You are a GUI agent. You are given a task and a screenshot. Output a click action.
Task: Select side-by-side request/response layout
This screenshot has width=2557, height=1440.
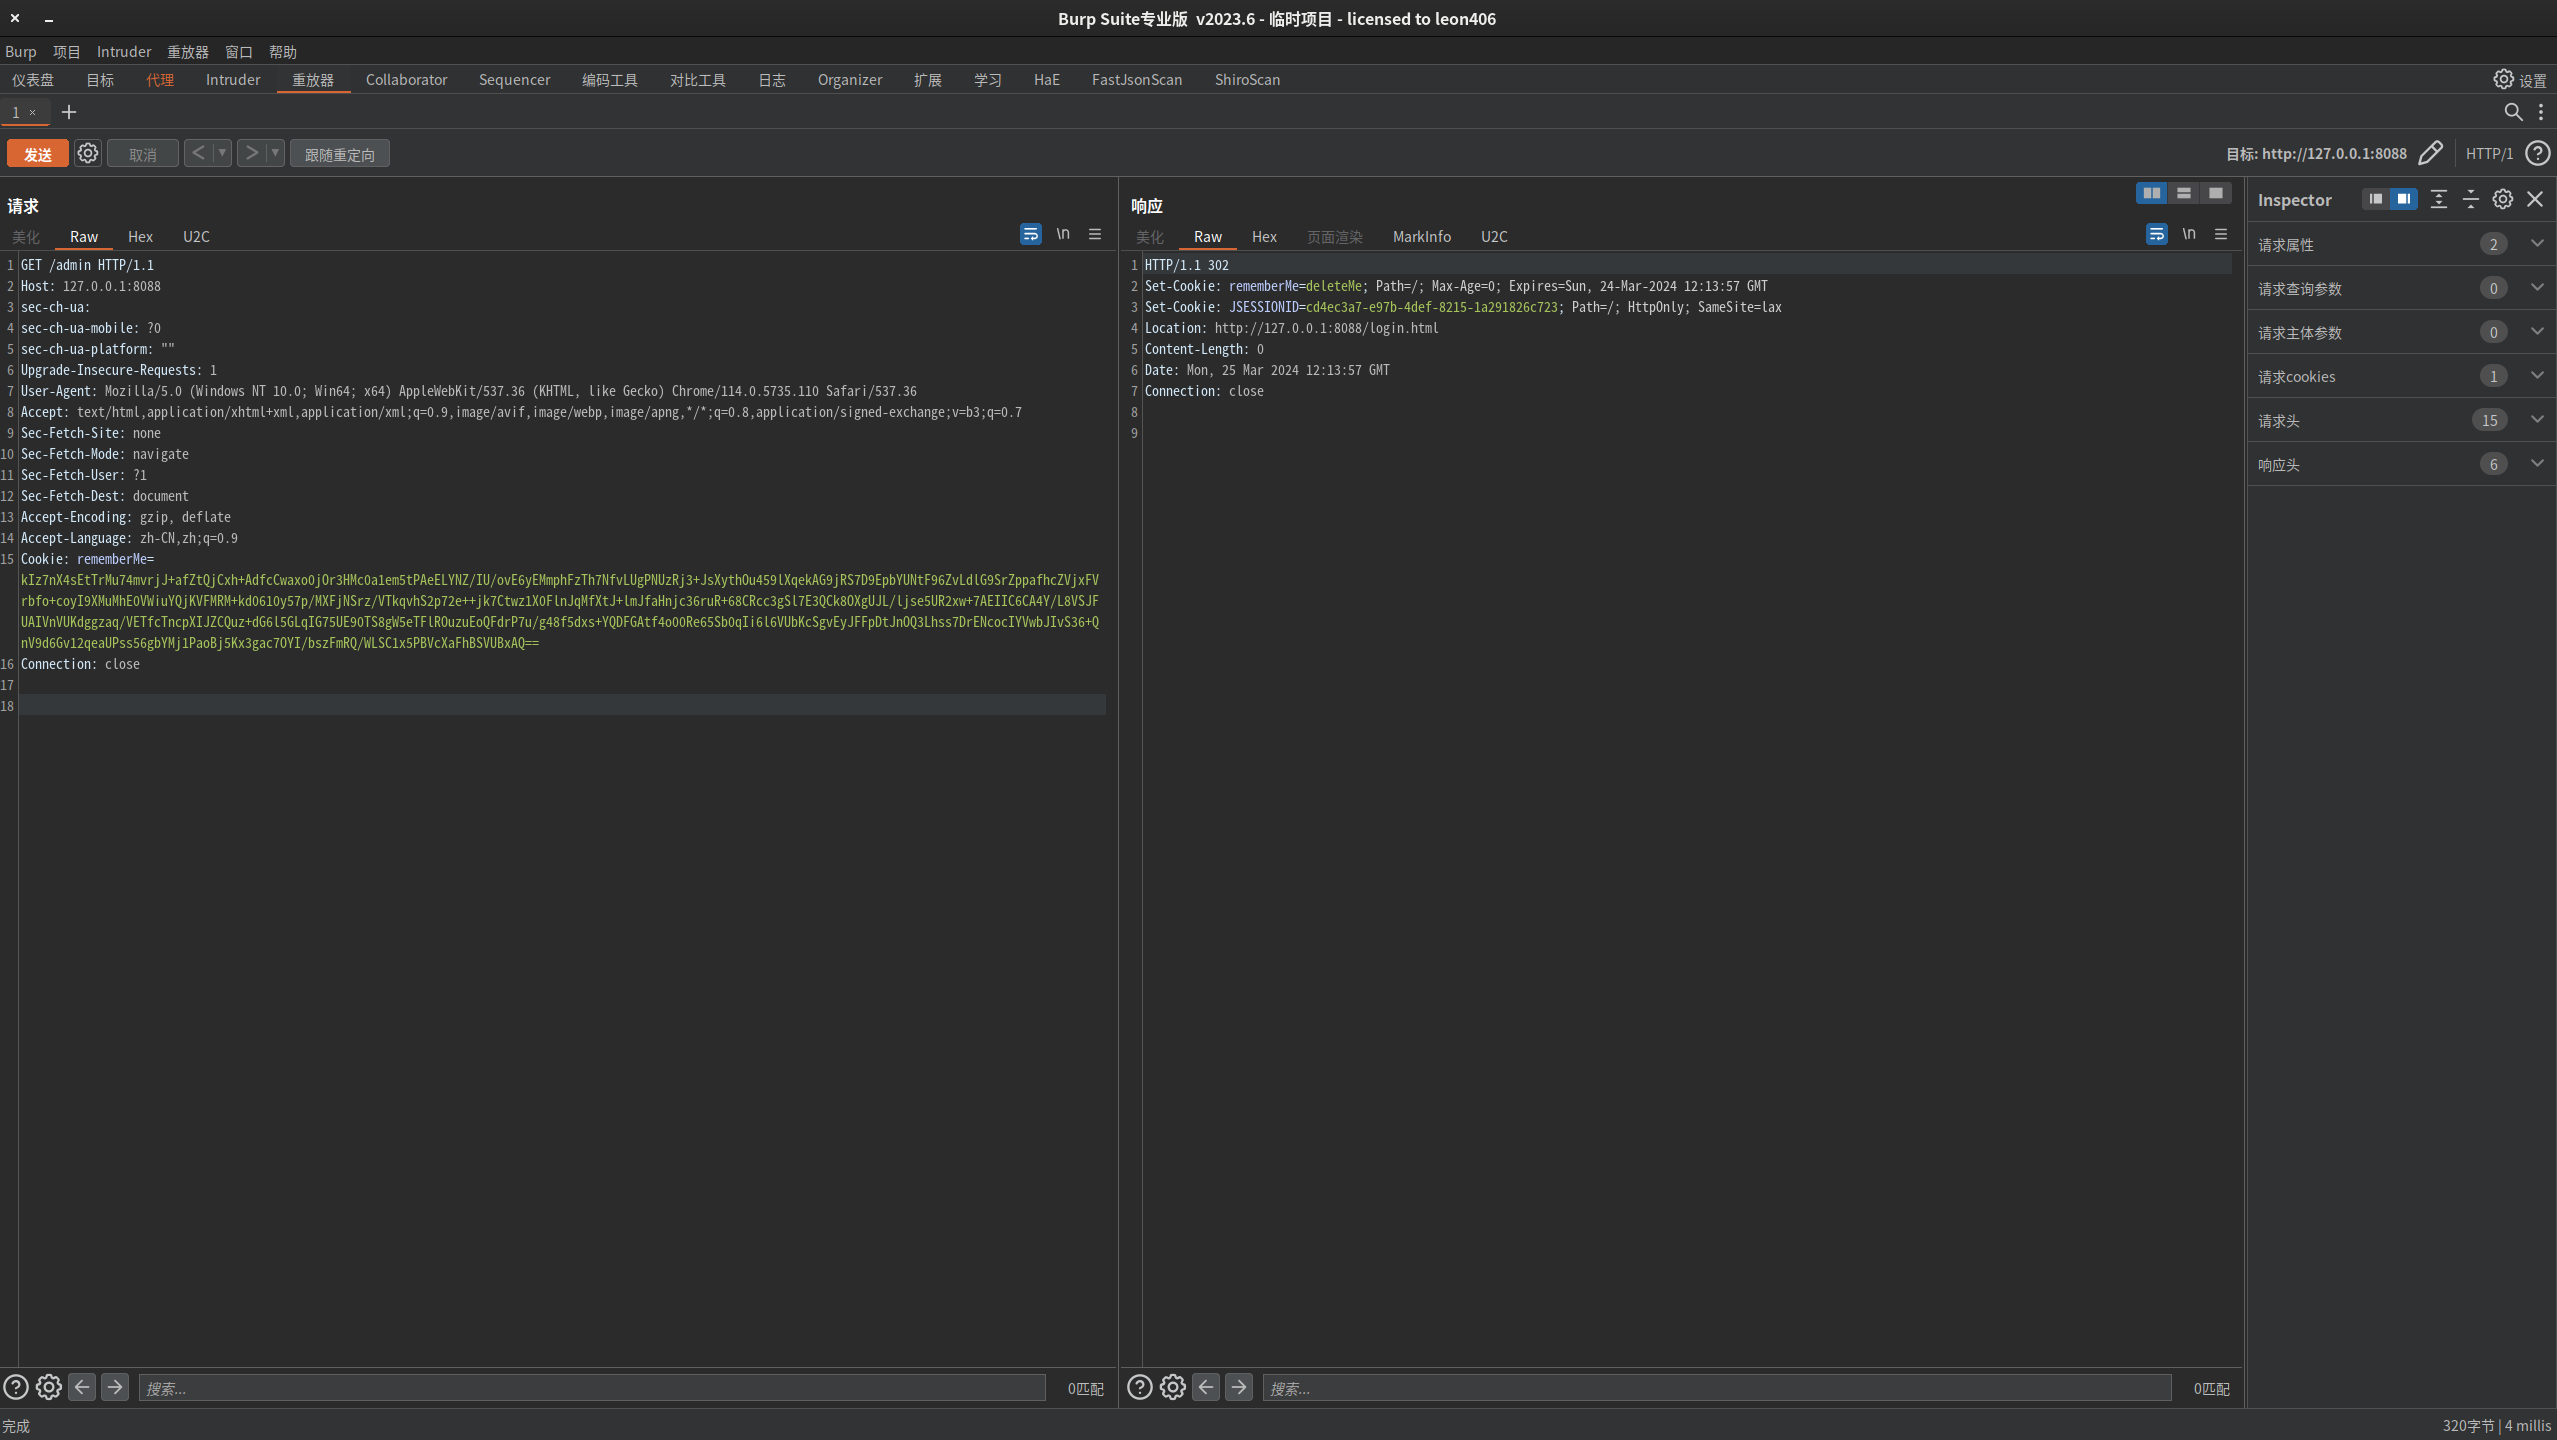(2151, 193)
